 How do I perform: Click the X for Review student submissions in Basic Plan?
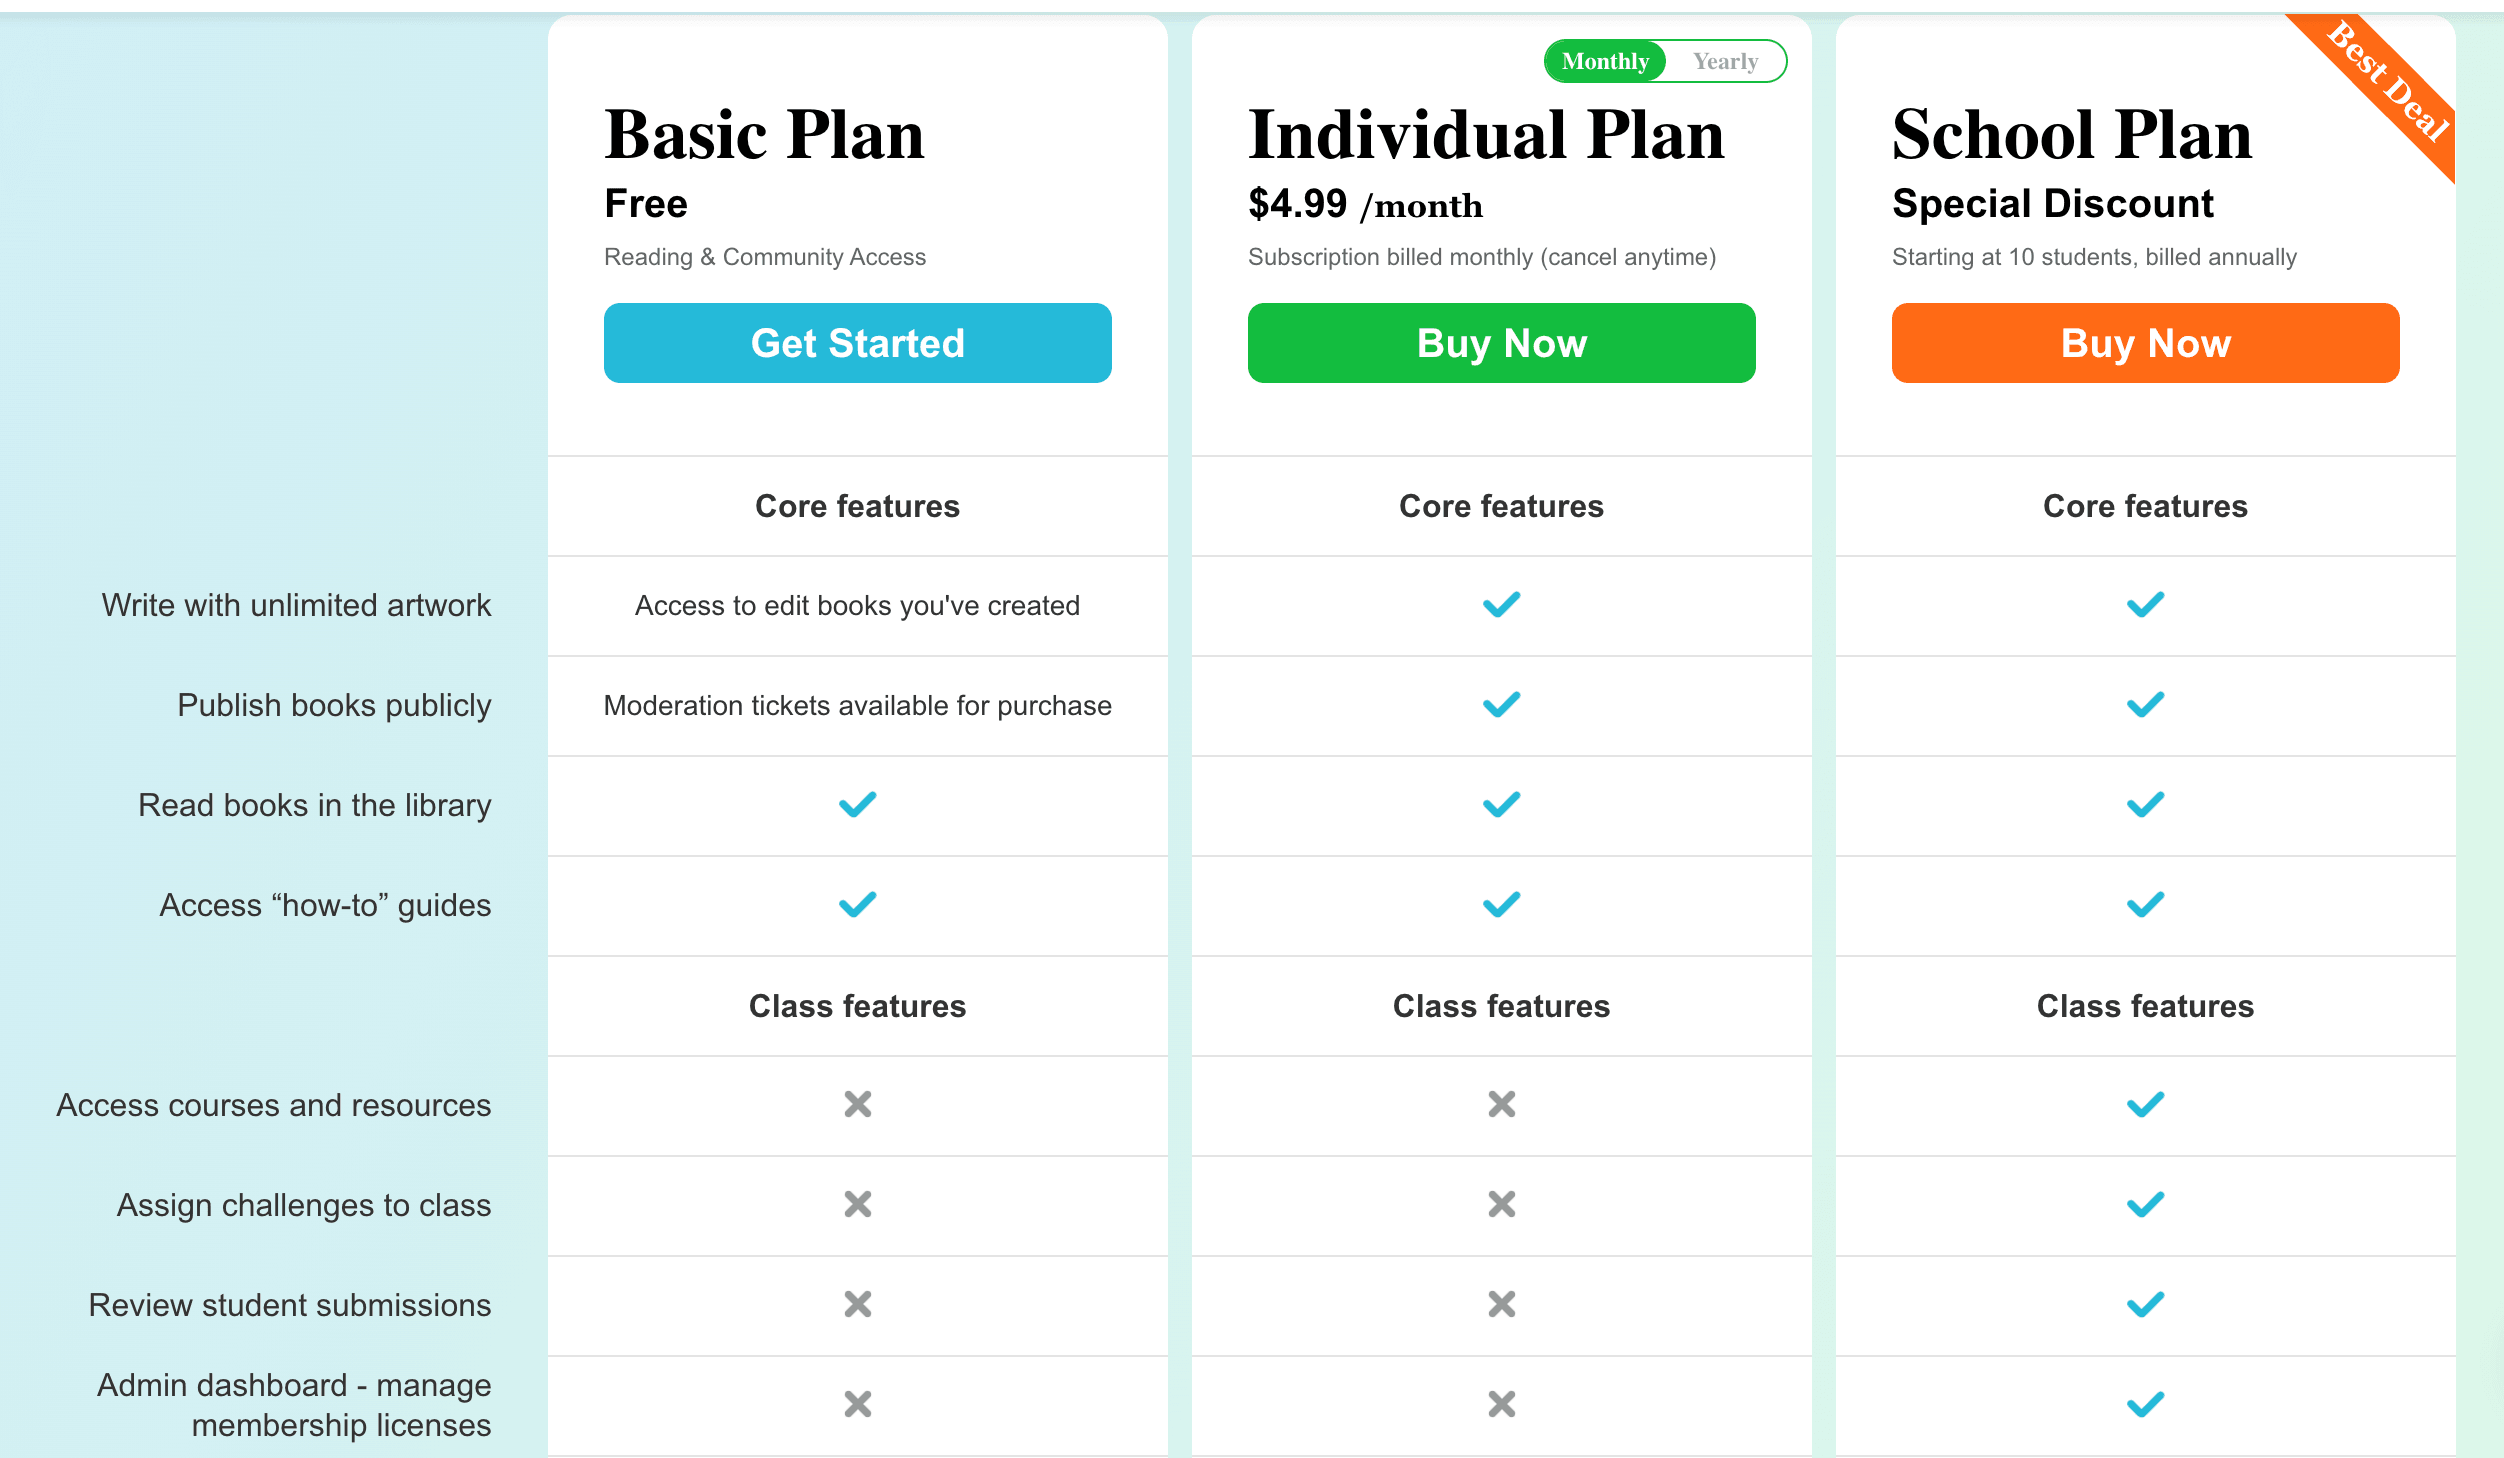[x=857, y=1304]
